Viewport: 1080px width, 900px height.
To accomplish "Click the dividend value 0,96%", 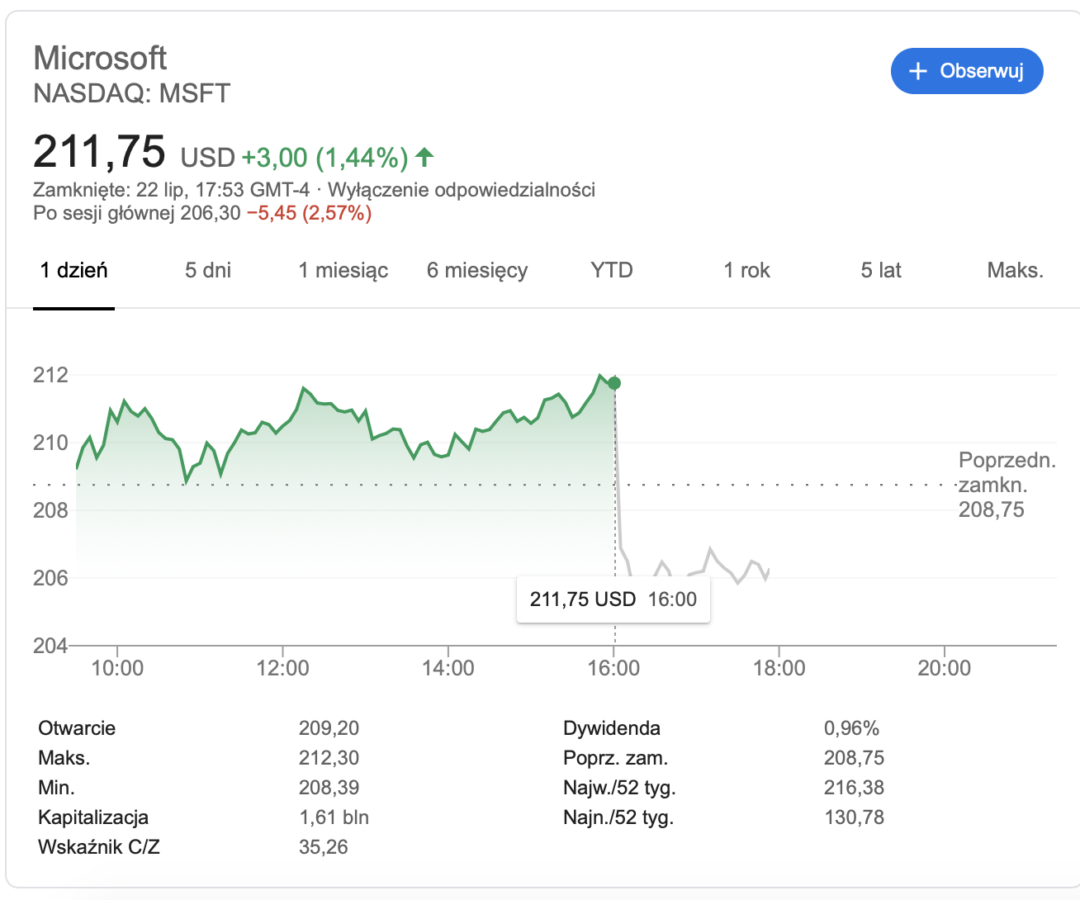I will point(851,728).
